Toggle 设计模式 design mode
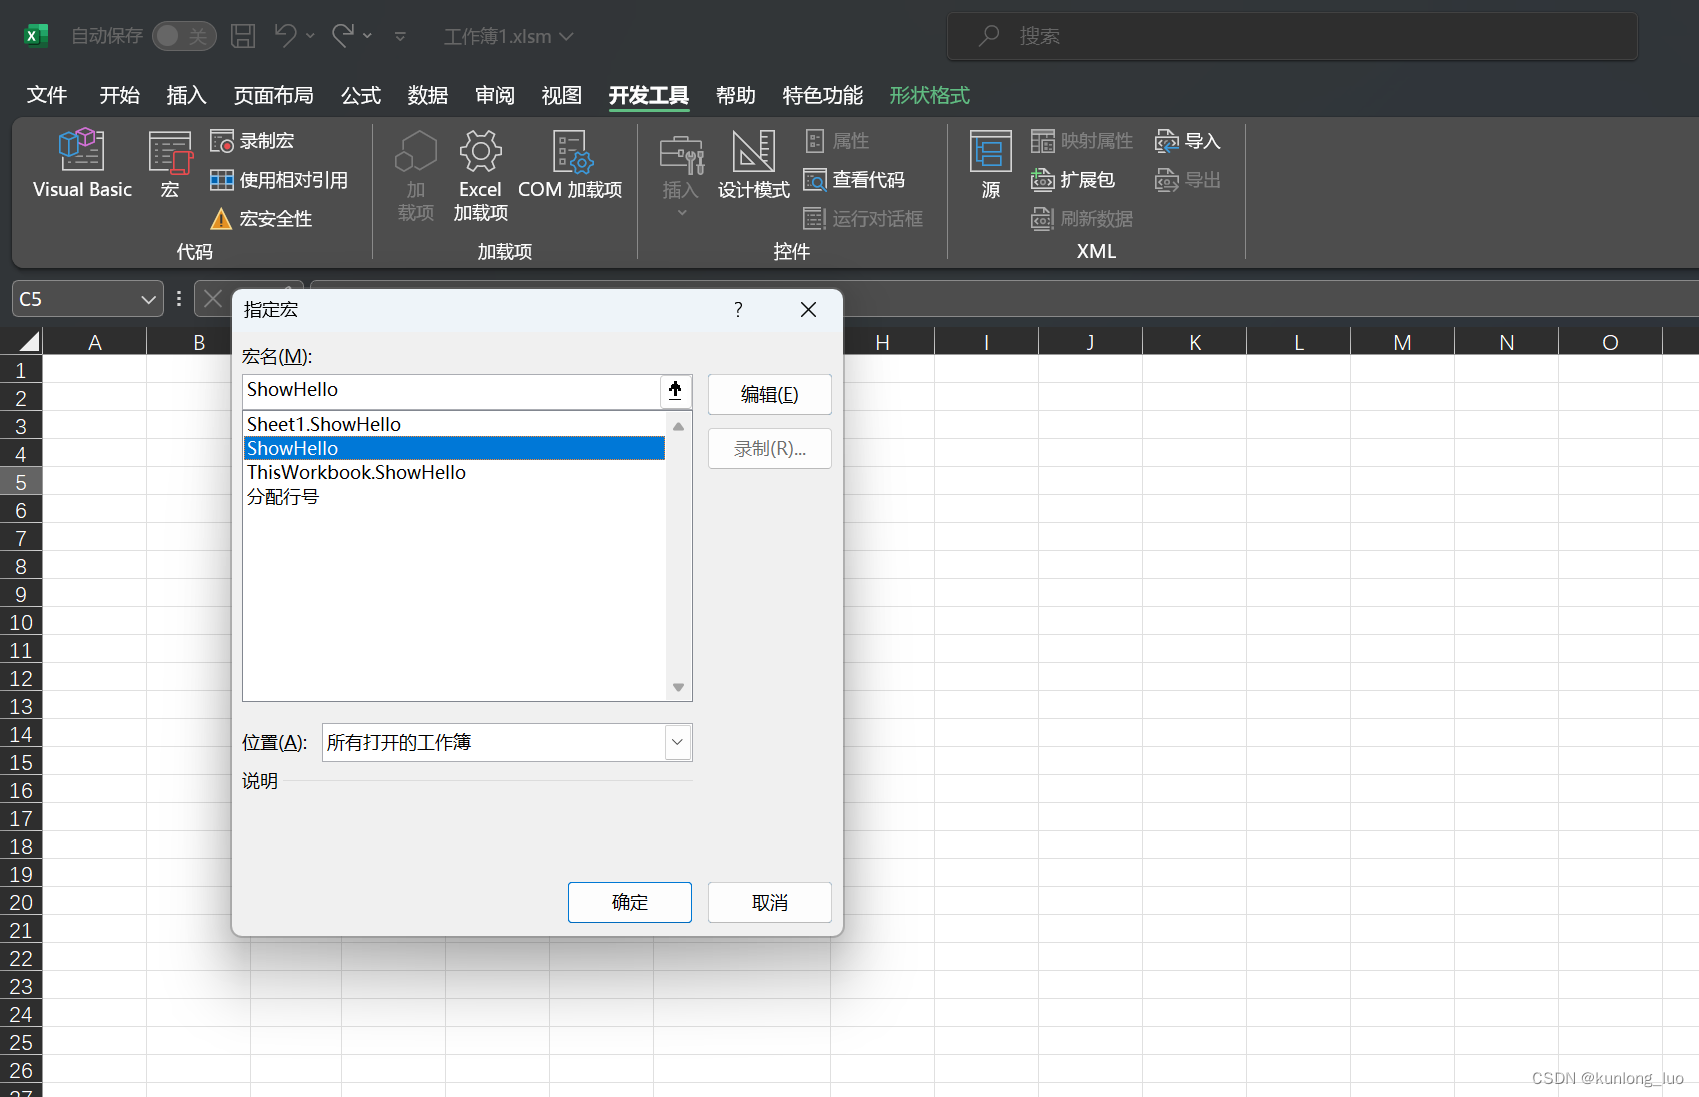 pos(753,164)
